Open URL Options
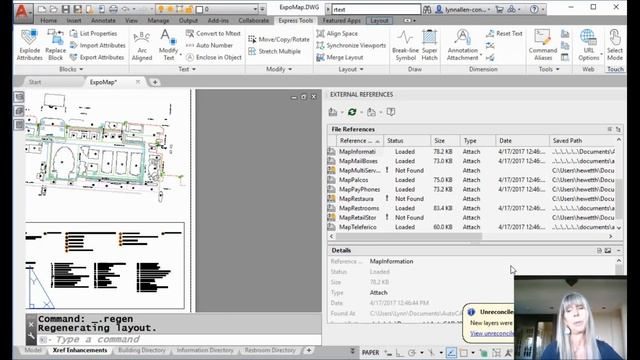This screenshot has height=360, width=640. click(x=589, y=45)
